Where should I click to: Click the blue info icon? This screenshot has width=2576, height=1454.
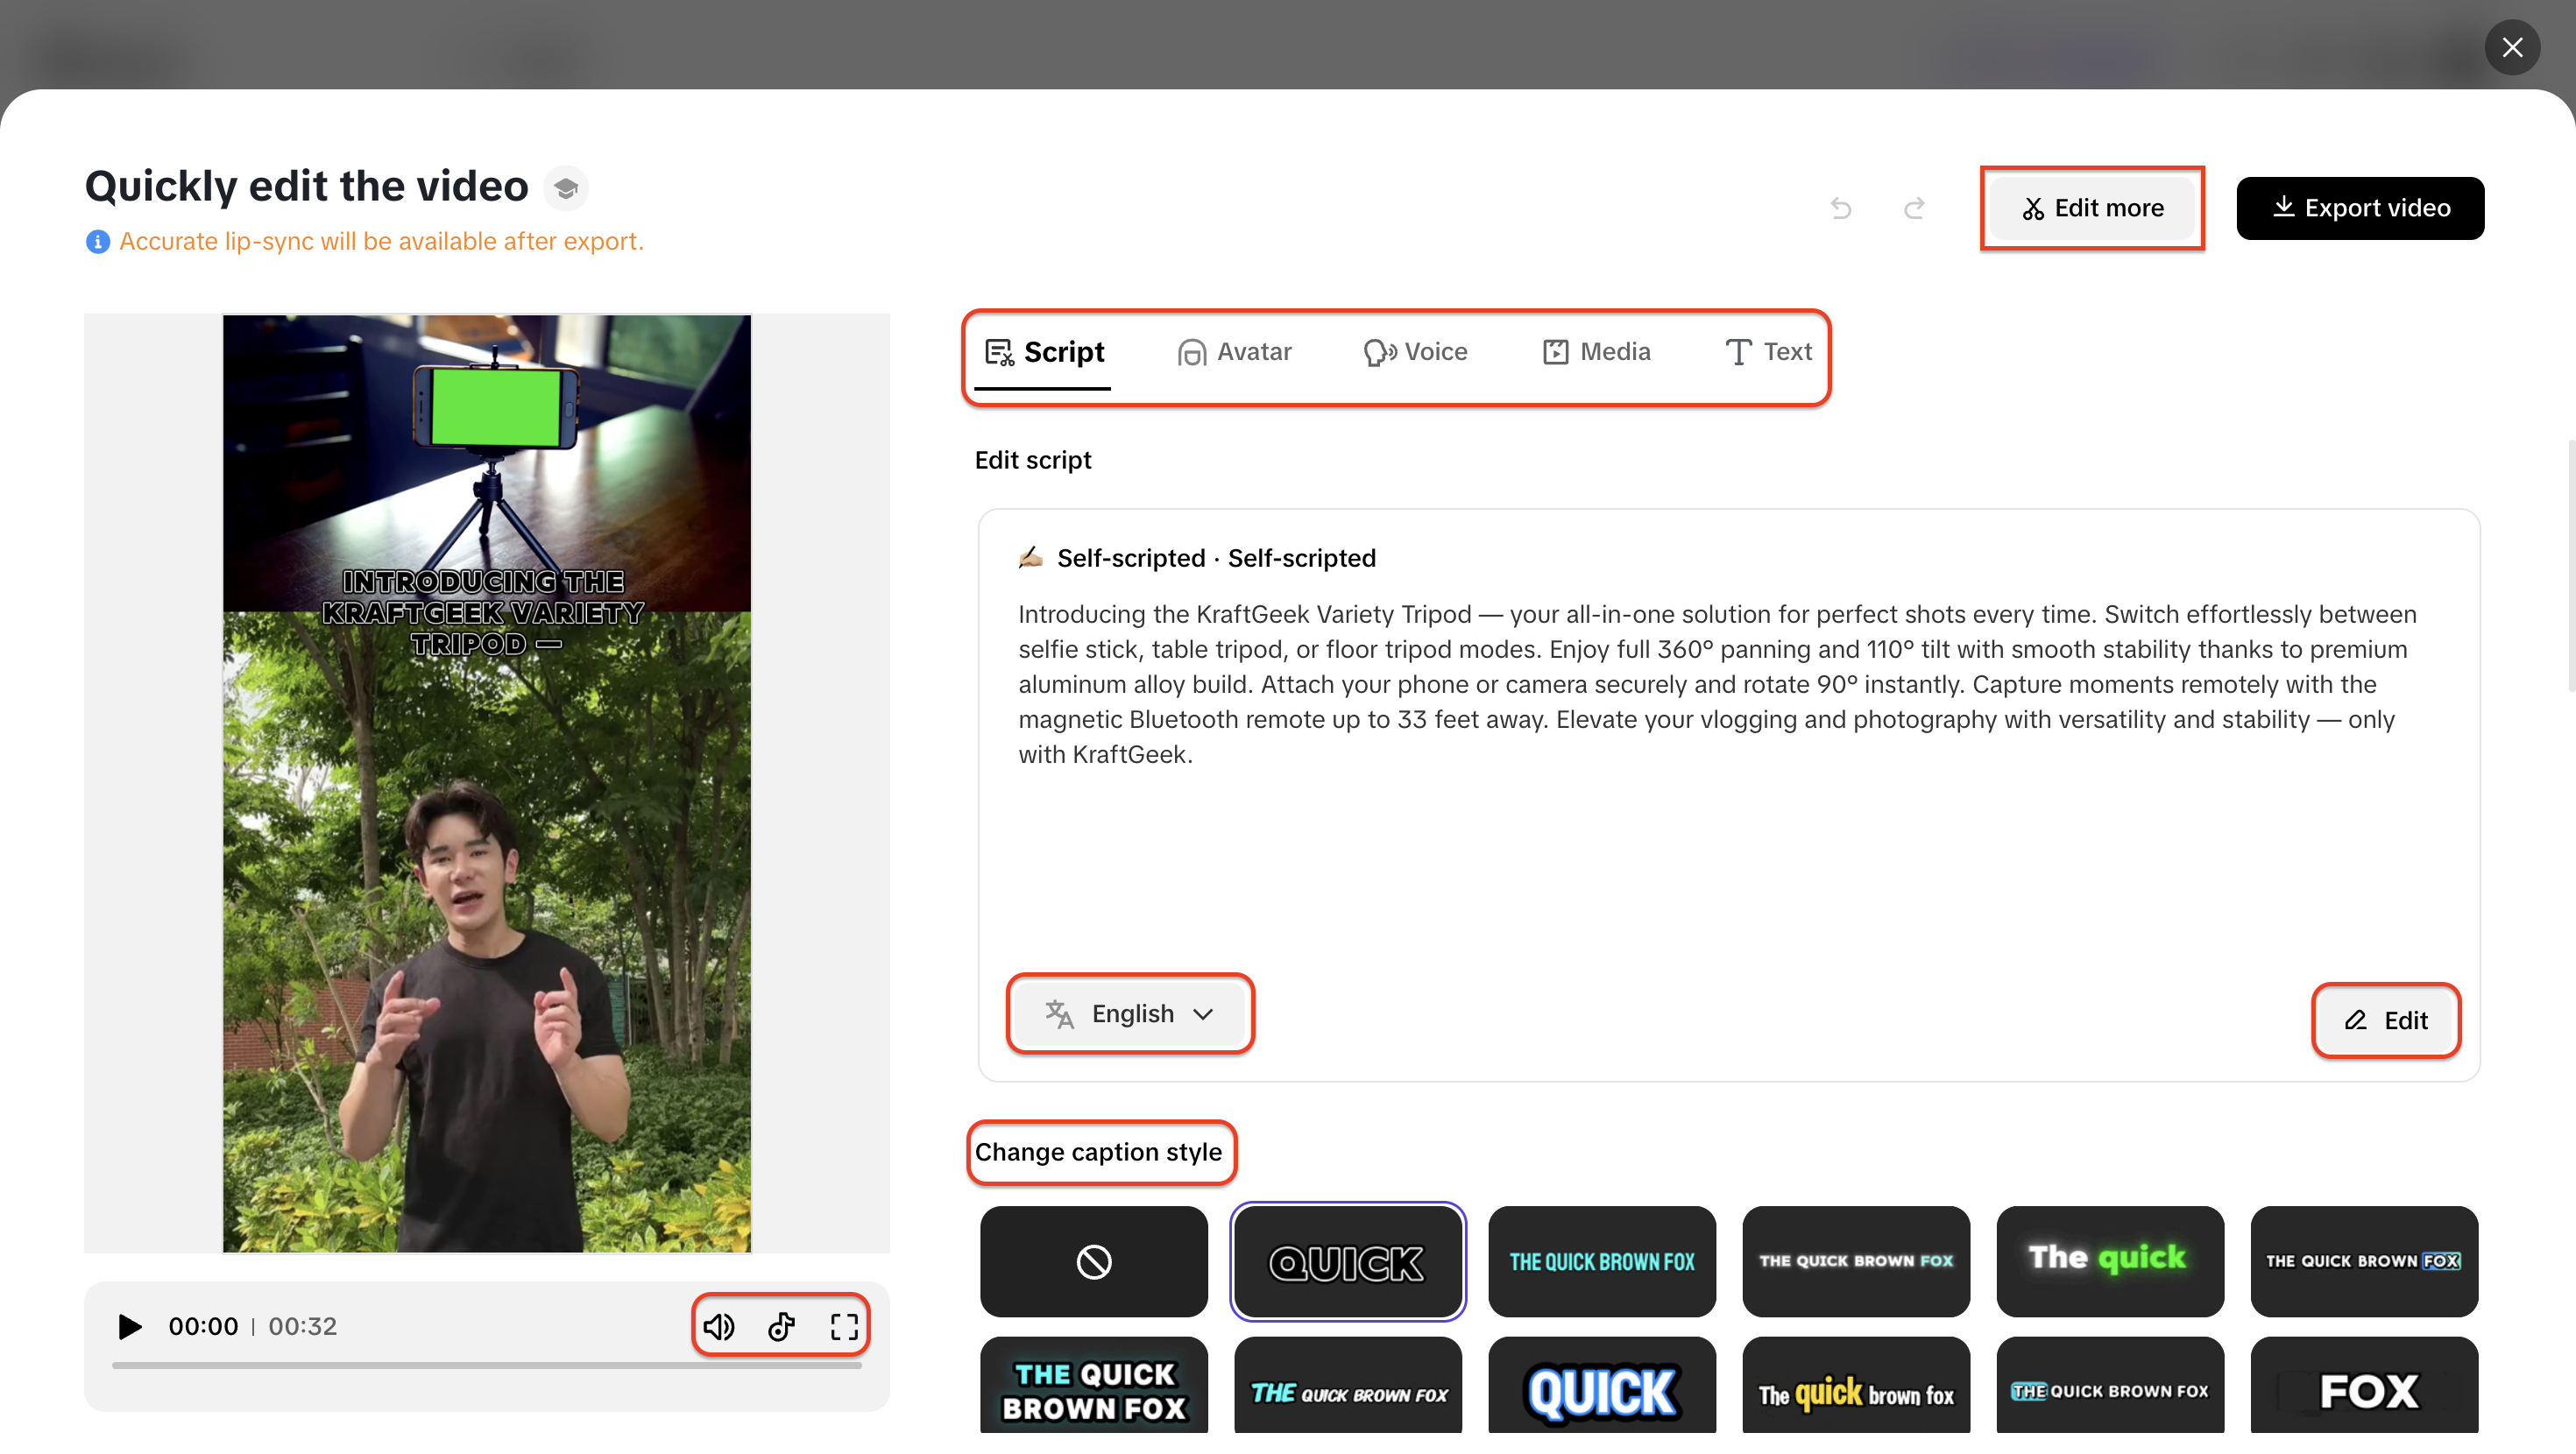tap(97, 241)
